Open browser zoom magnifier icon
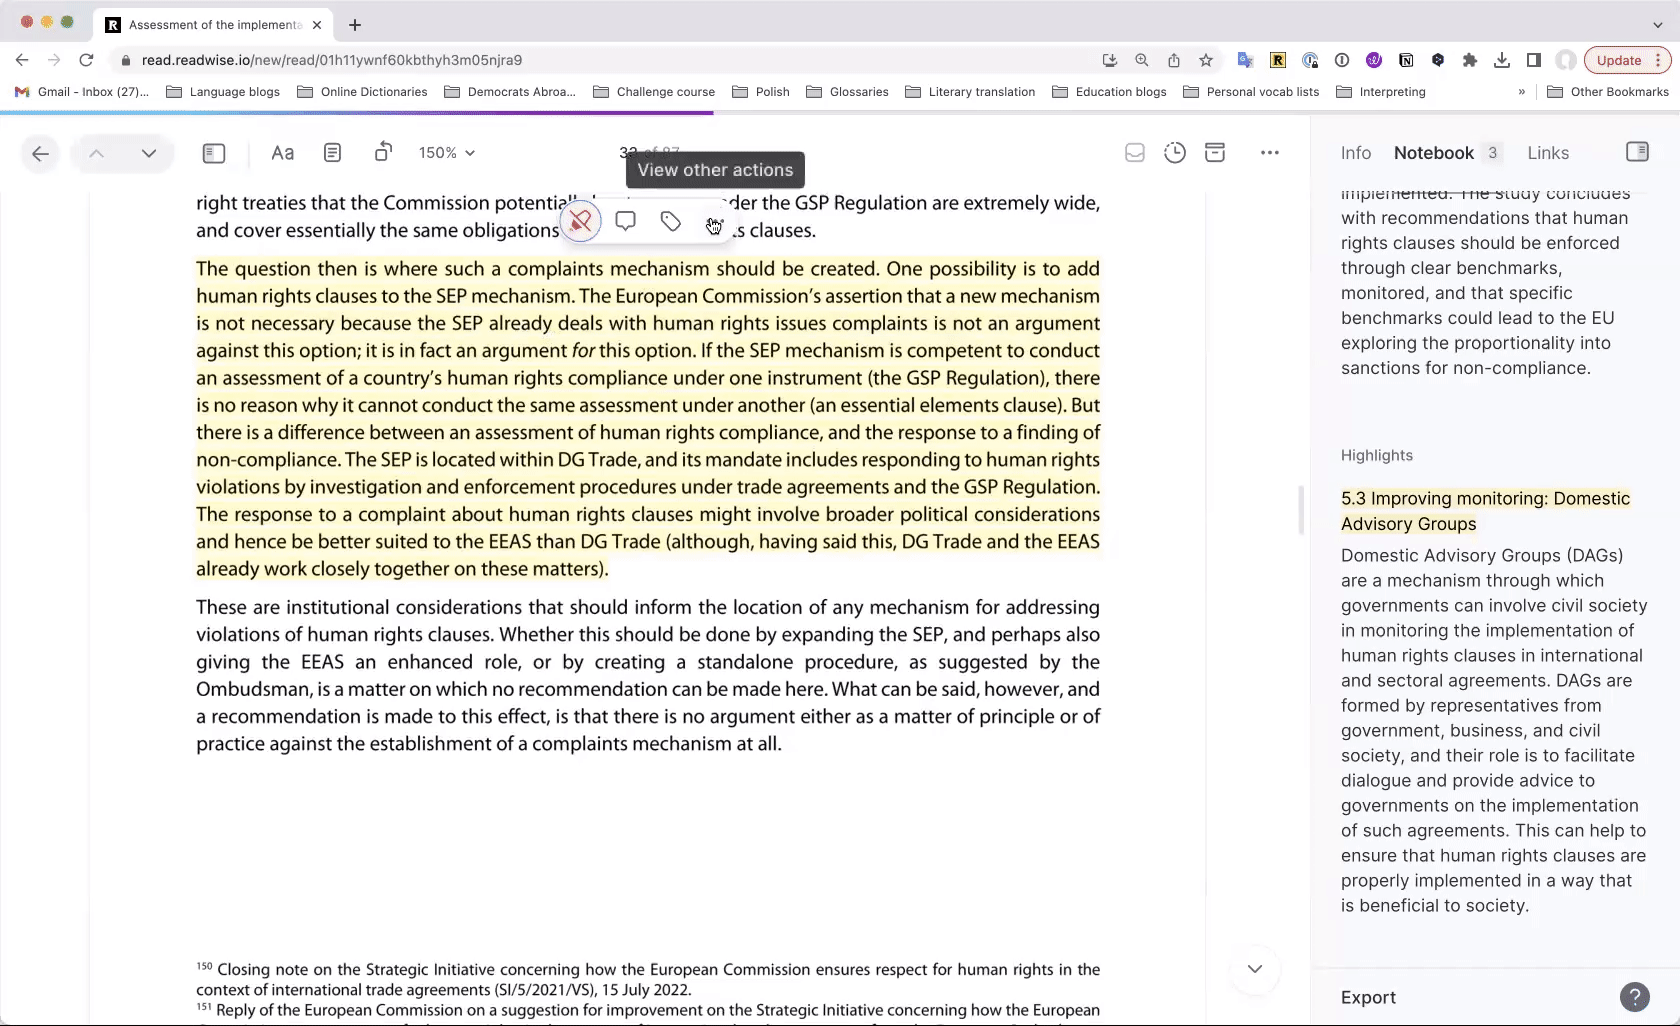1680x1026 pixels. (1142, 60)
